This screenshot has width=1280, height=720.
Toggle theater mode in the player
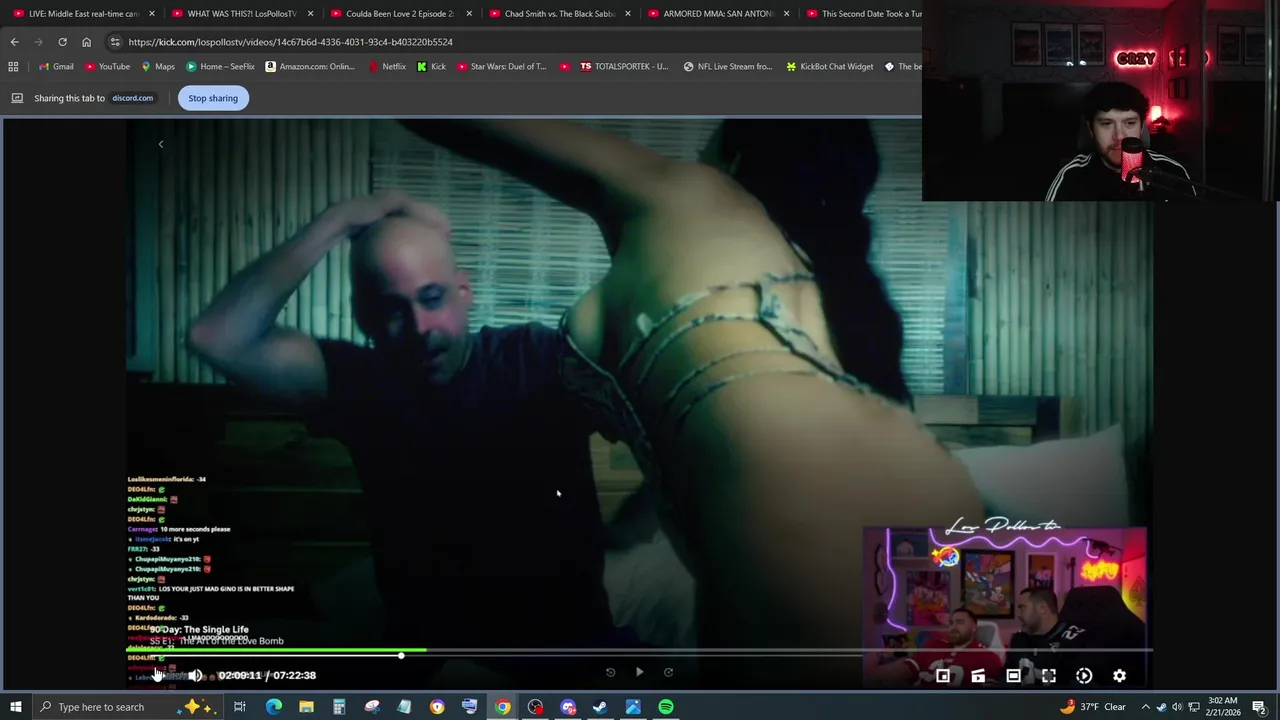[x=1013, y=676]
